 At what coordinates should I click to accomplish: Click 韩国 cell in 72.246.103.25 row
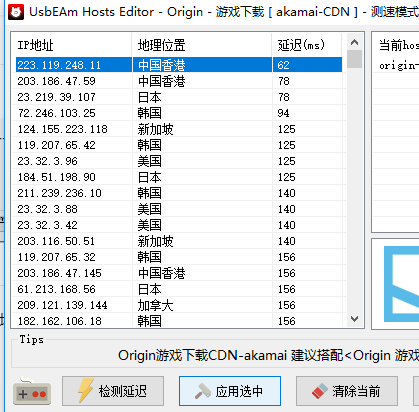click(150, 113)
